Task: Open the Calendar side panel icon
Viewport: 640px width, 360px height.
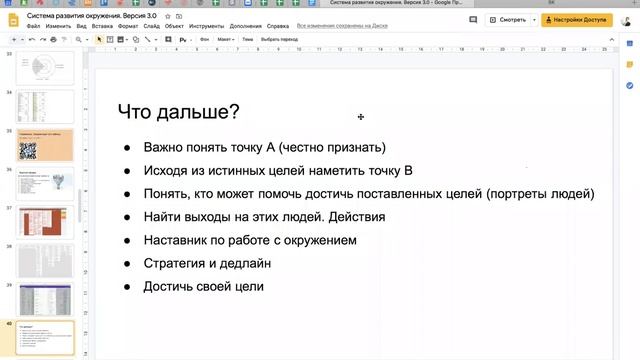Action: [630, 43]
